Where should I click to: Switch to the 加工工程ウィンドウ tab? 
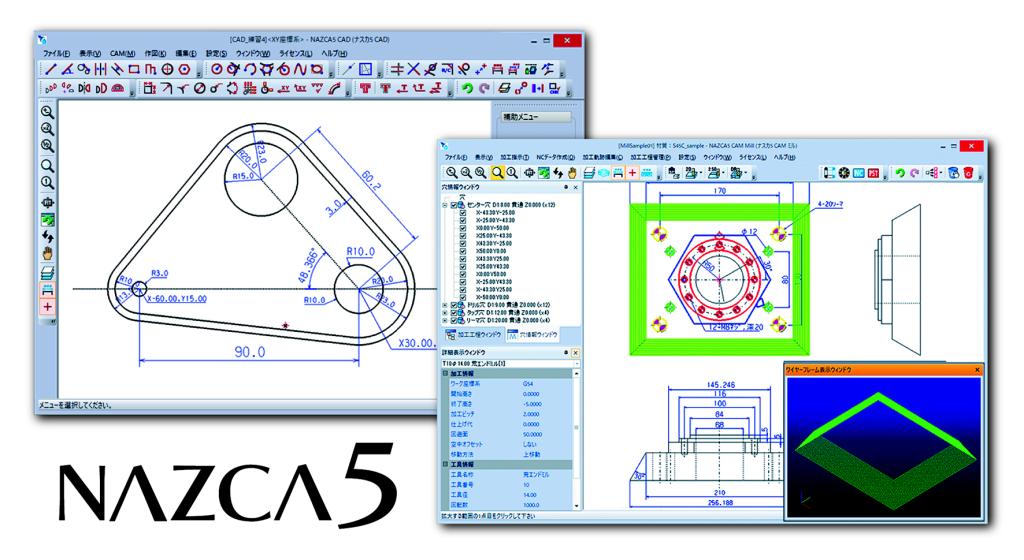pos(473,334)
